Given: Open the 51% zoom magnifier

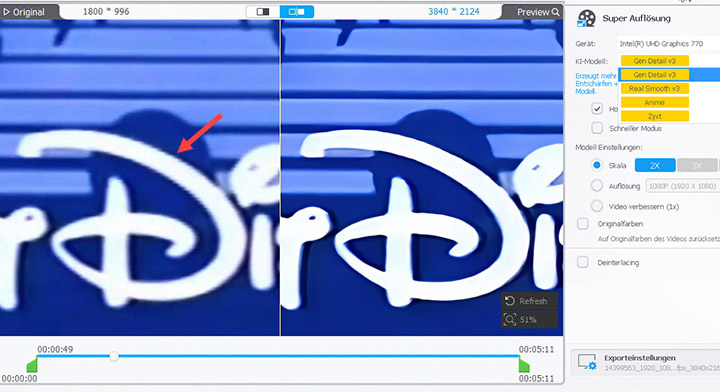Looking at the screenshot, I should click(x=510, y=319).
